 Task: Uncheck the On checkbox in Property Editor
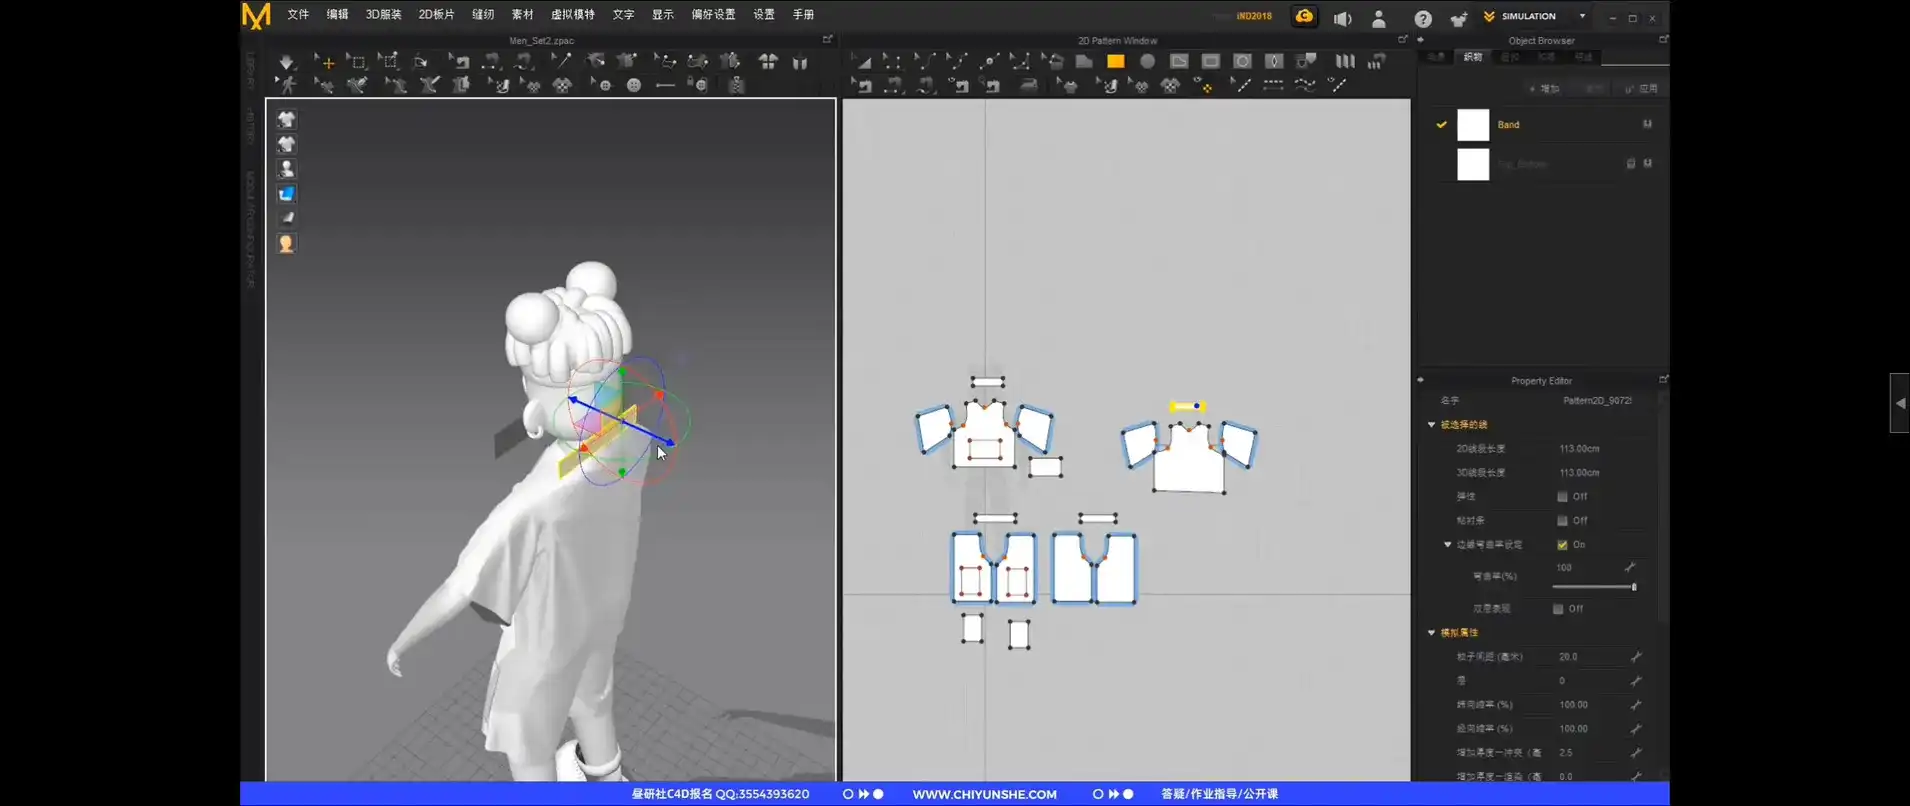1562,545
